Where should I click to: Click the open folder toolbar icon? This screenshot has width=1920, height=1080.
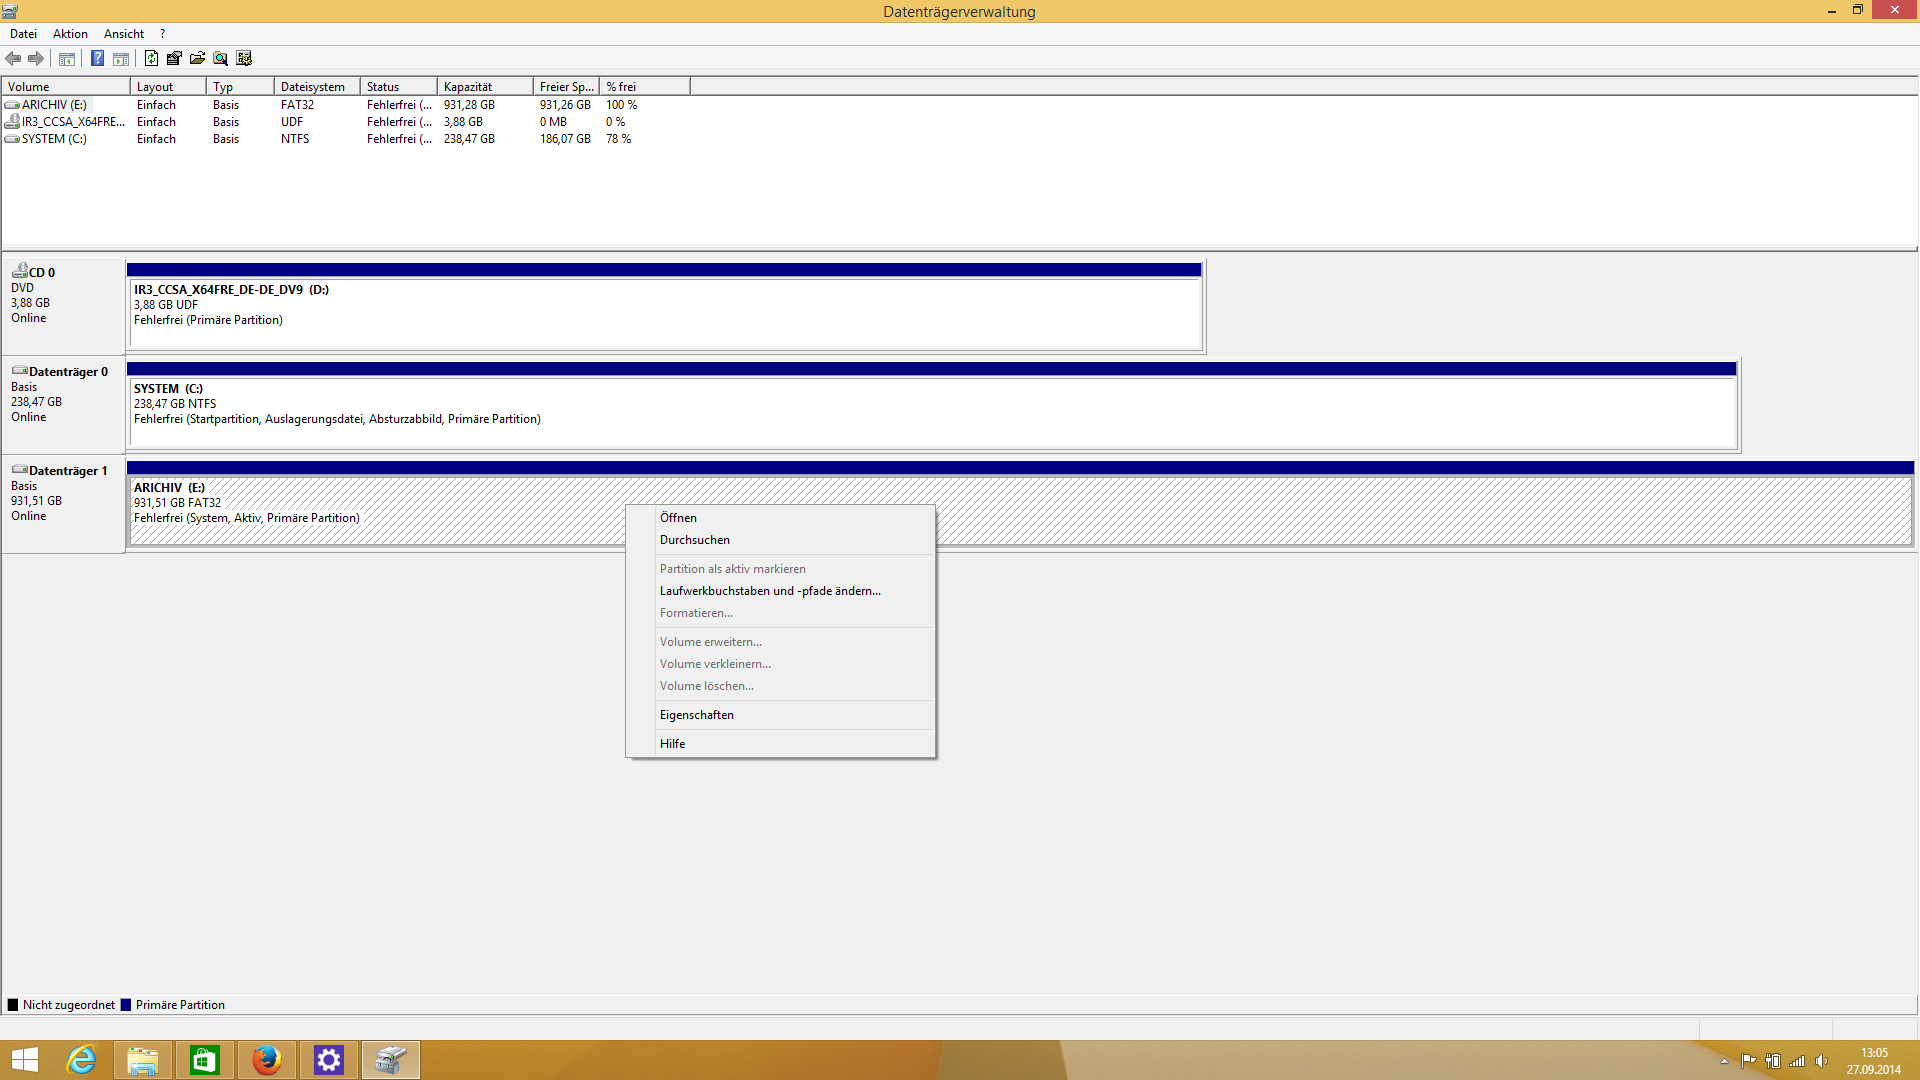[197, 58]
